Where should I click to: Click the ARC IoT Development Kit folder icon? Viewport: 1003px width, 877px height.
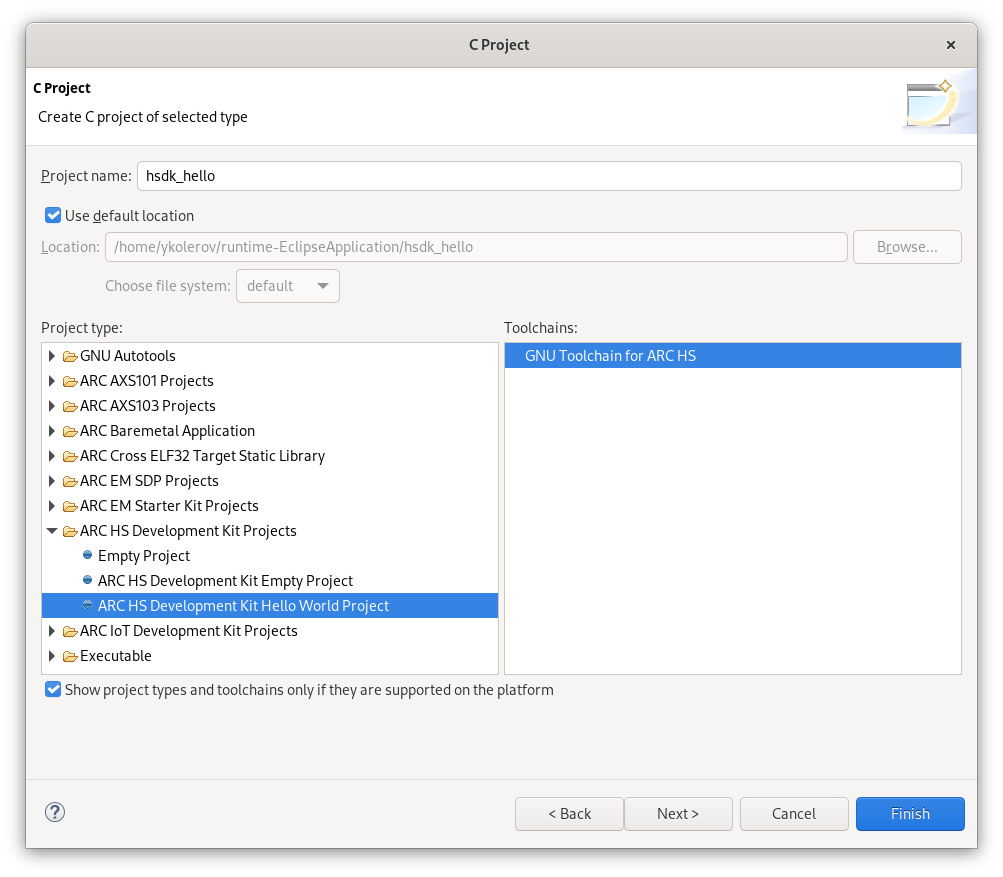(x=68, y=630)
